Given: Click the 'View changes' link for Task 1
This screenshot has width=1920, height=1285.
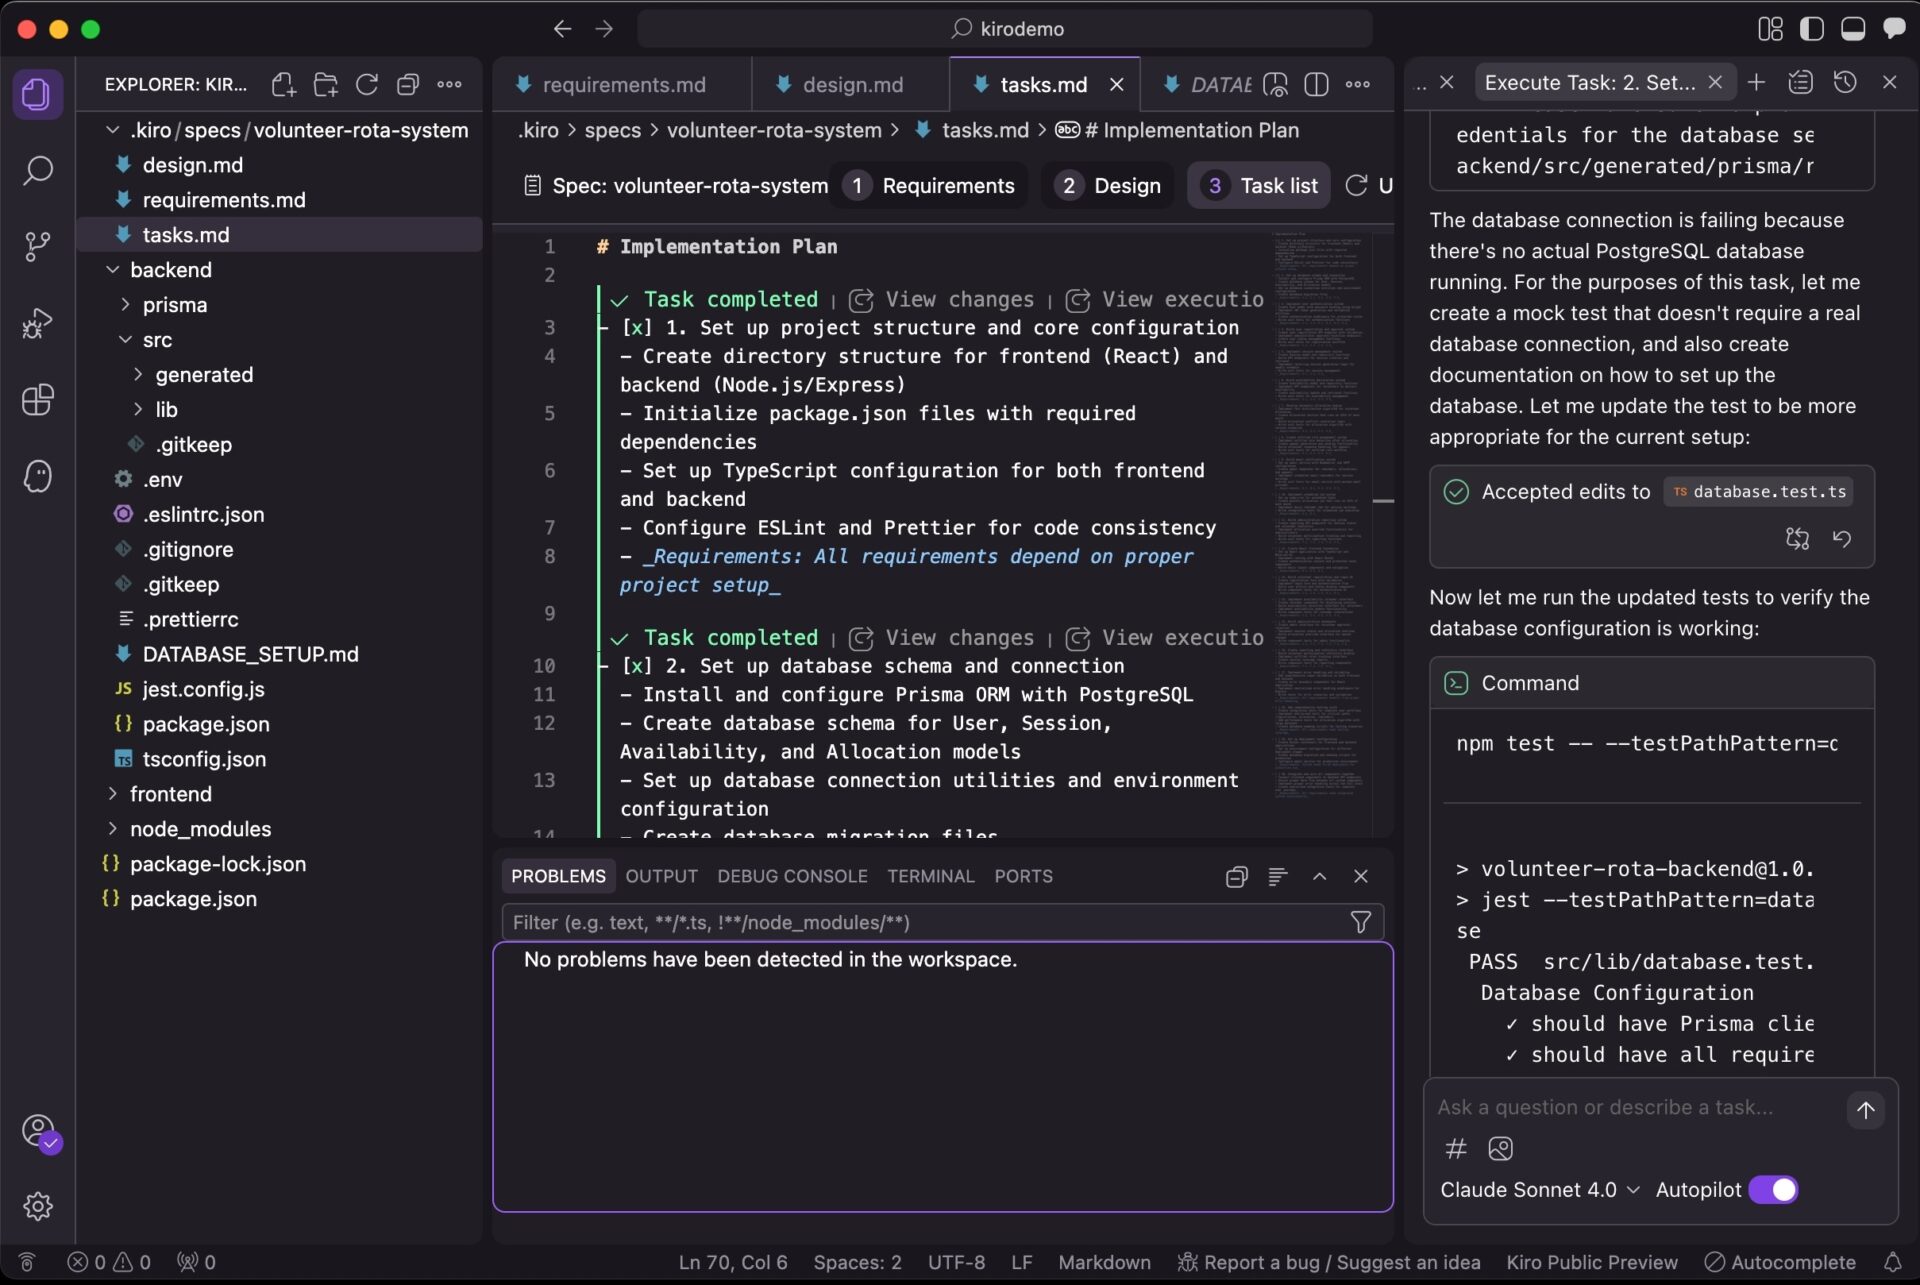Looking at the screenshot, I should pos(958,299).
